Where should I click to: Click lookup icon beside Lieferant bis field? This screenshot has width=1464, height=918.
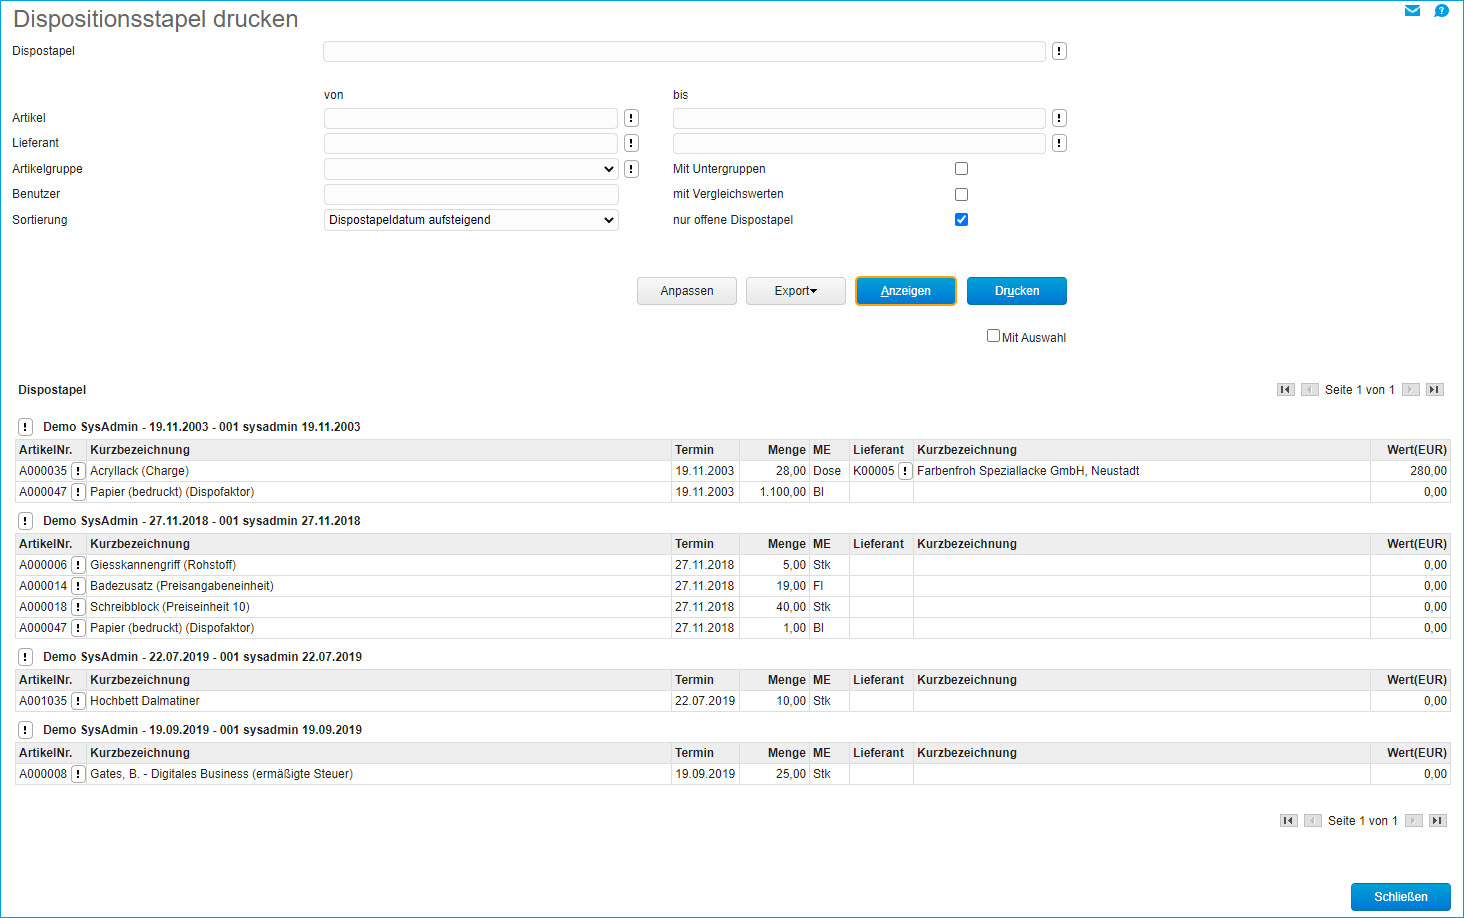pyautogui.click(x=1059, y=143)
